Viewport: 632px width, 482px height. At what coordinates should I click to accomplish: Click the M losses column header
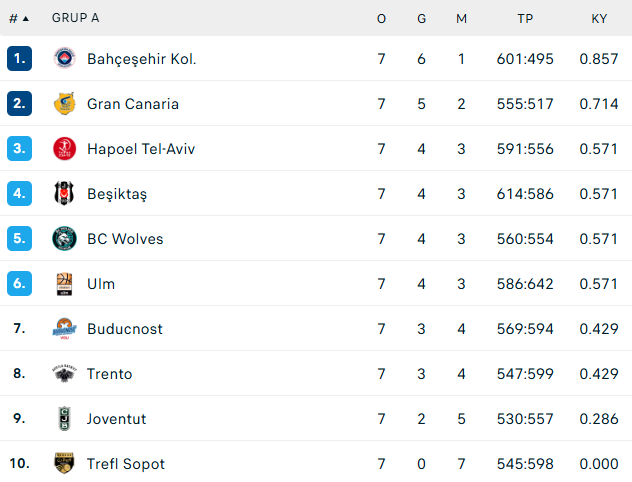coord(462,19)
